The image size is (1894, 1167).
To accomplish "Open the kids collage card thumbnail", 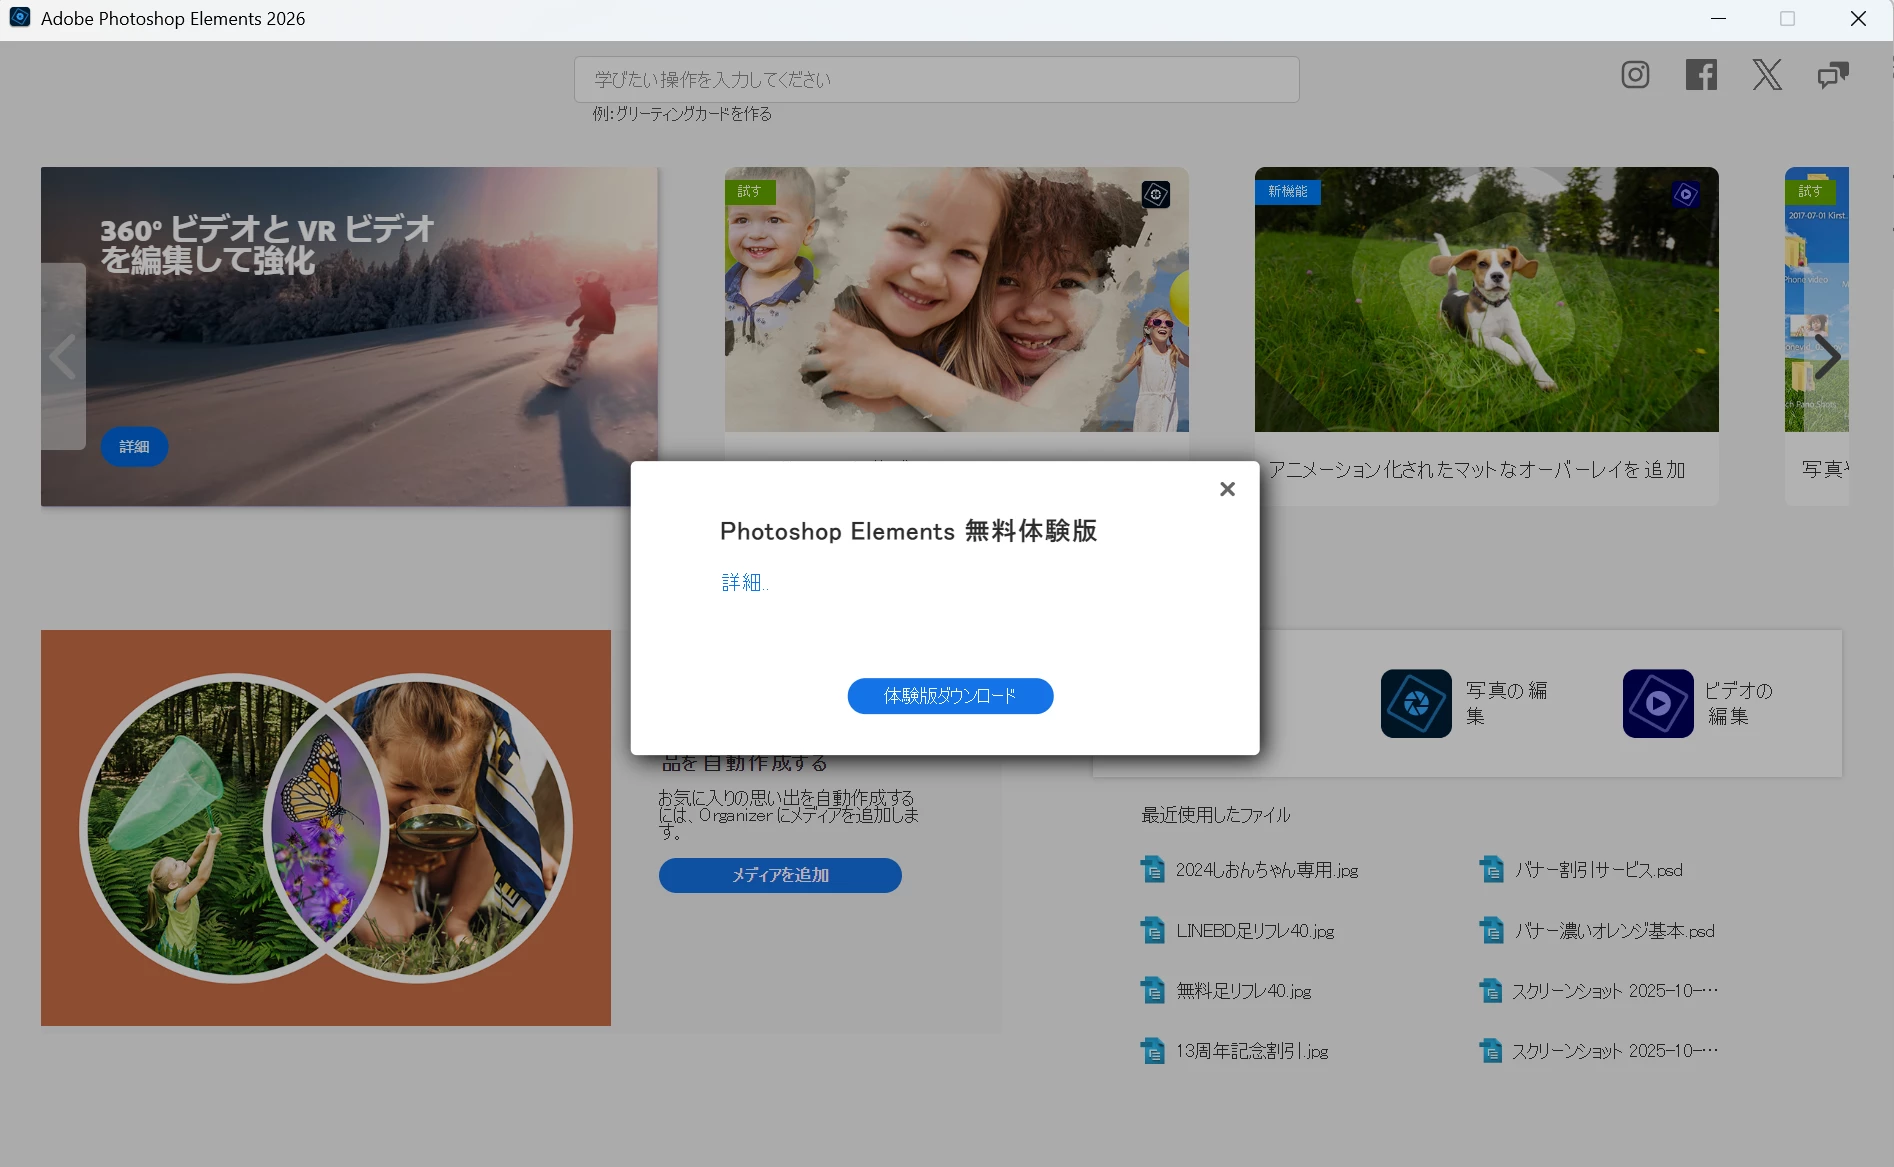I will (x=956, y=299).
